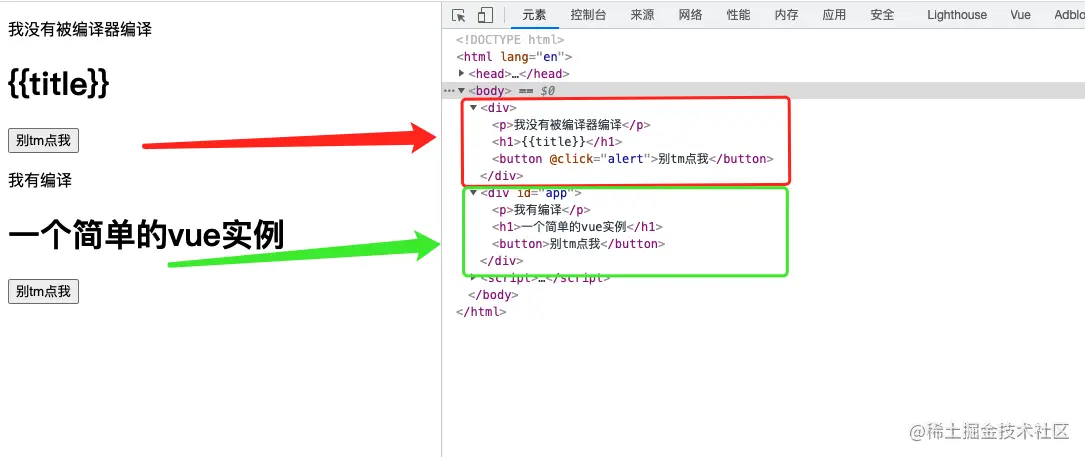
Task: Select the <button>别tm点我</button> line without @click
Action: pos(578,244)
